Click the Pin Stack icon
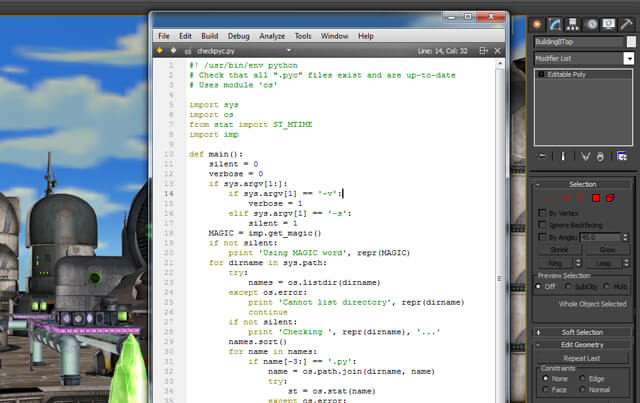The width and height of the screenshot is (640, 403). (541, 156)
